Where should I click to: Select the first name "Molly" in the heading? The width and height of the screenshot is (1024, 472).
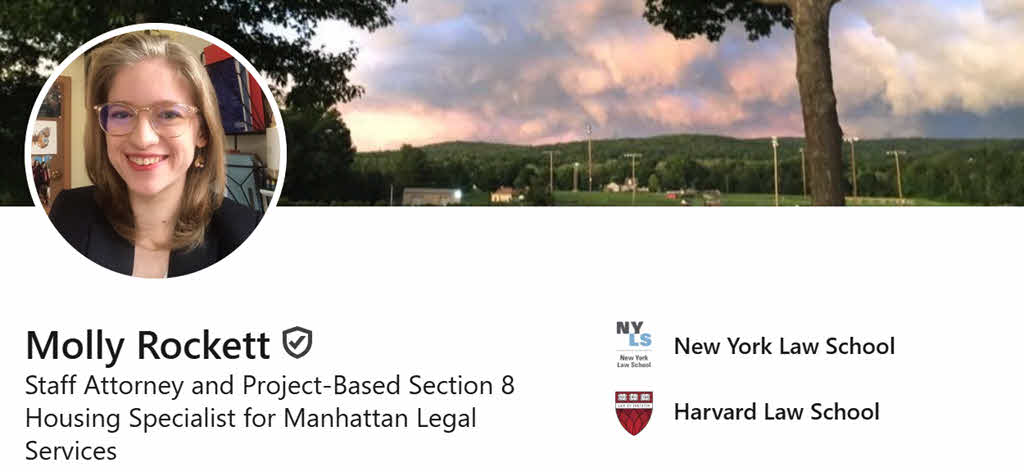(x=76, y=345)
